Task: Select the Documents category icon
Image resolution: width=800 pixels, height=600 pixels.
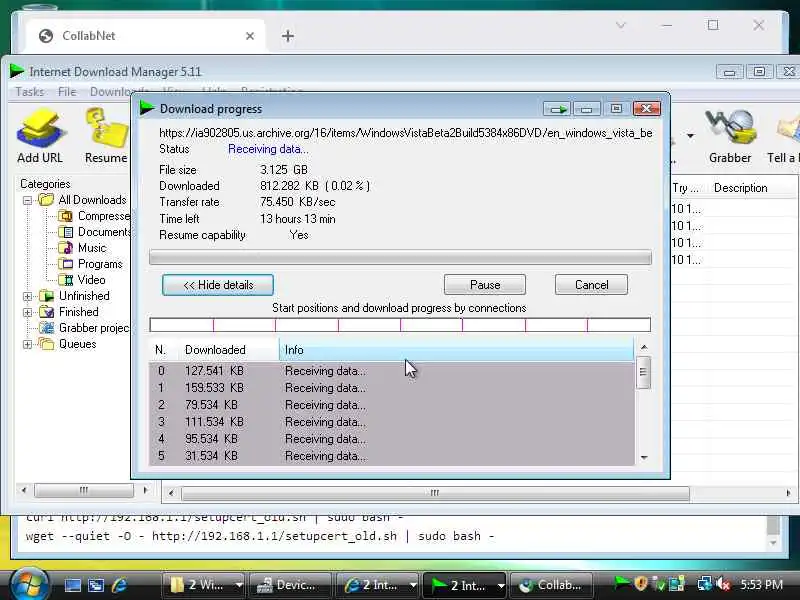Action: coord(65,232)
